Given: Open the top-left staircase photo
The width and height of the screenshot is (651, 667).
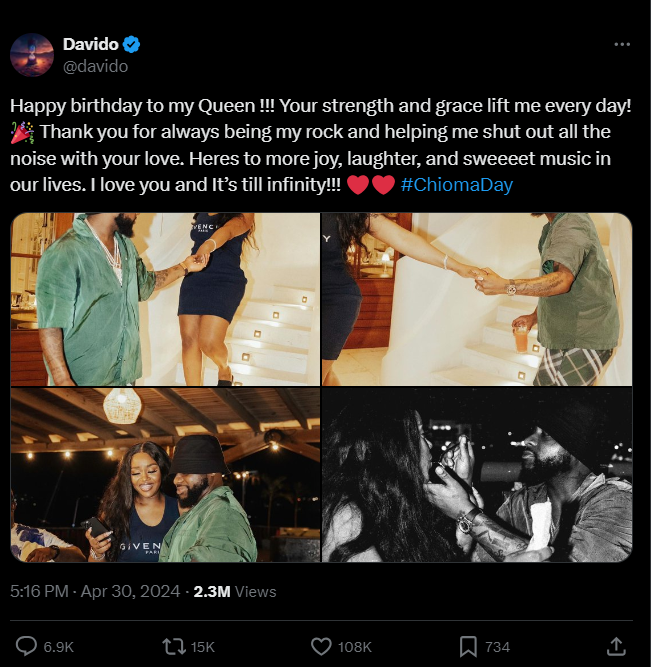Looking at the screenshot, I should point(165,299).
